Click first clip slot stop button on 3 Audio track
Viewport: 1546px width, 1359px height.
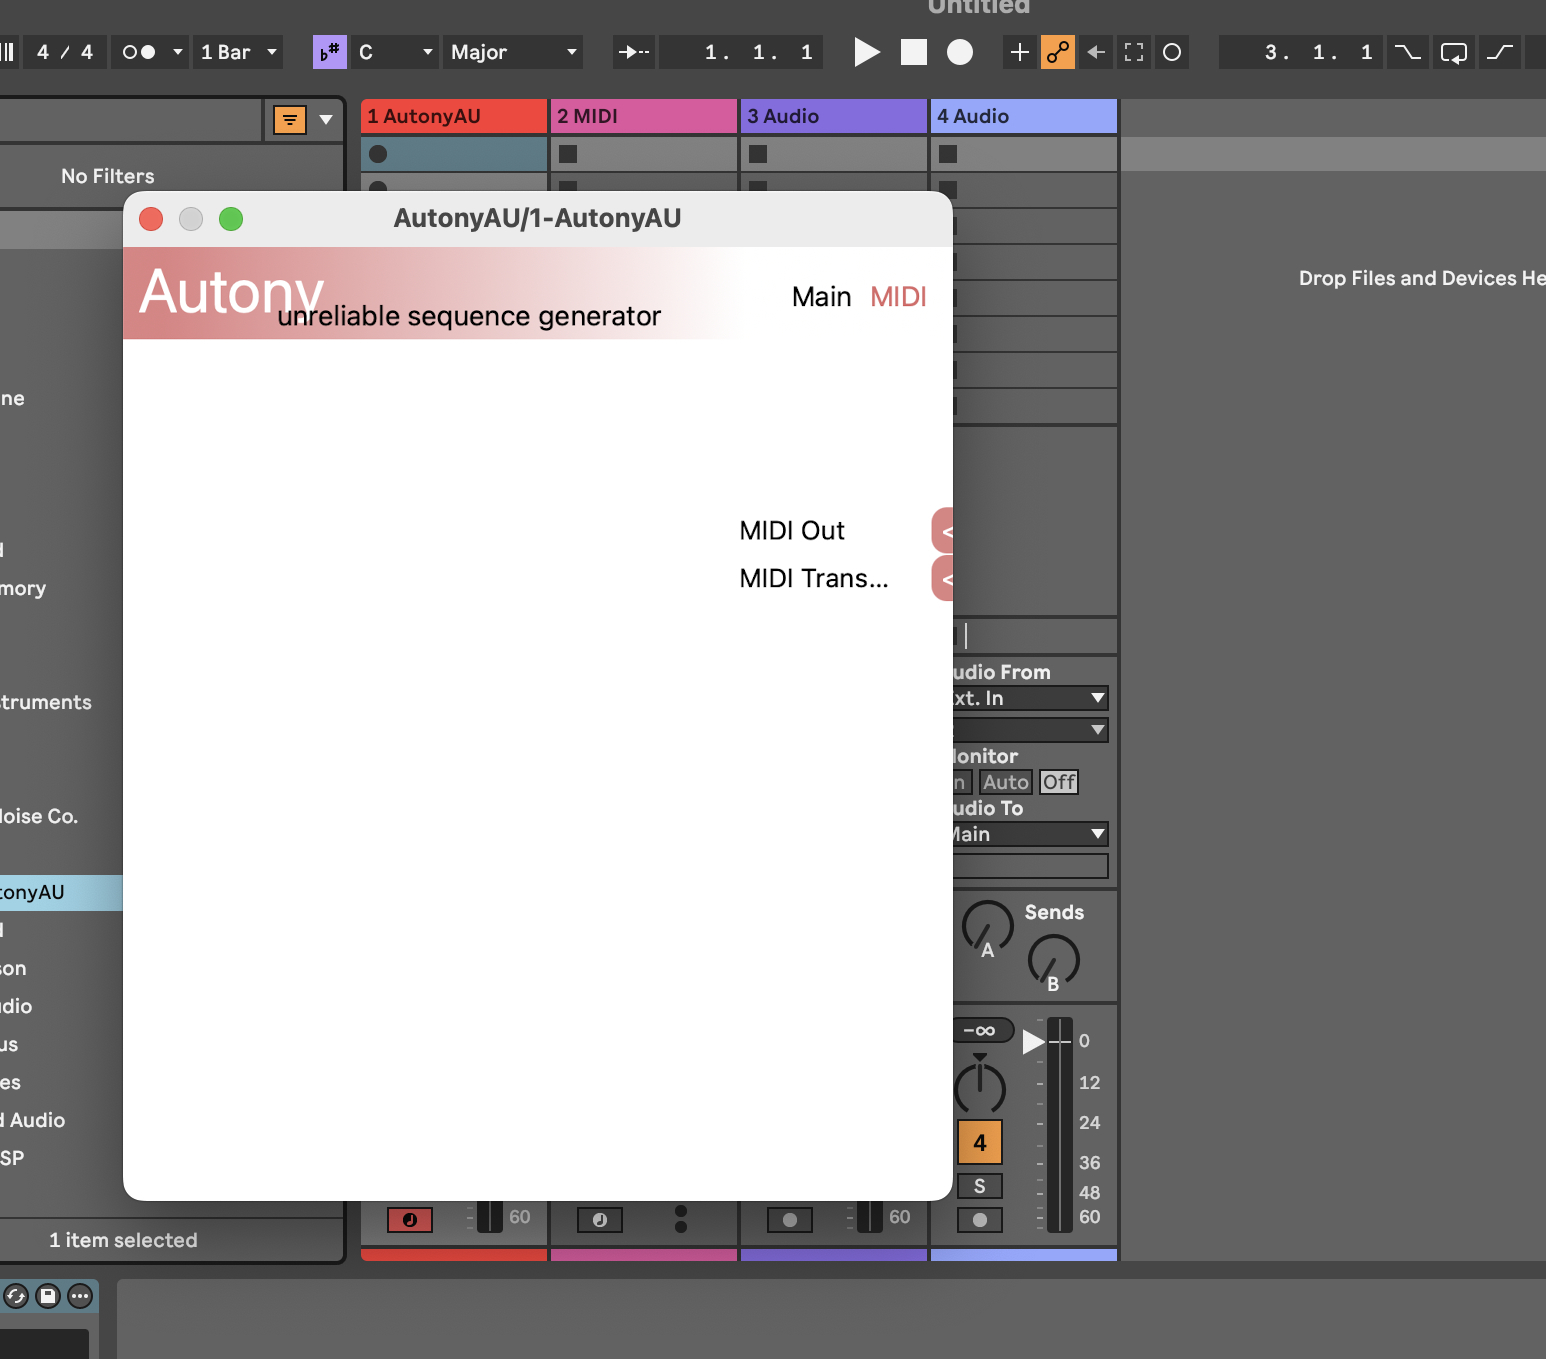[758, 154]
